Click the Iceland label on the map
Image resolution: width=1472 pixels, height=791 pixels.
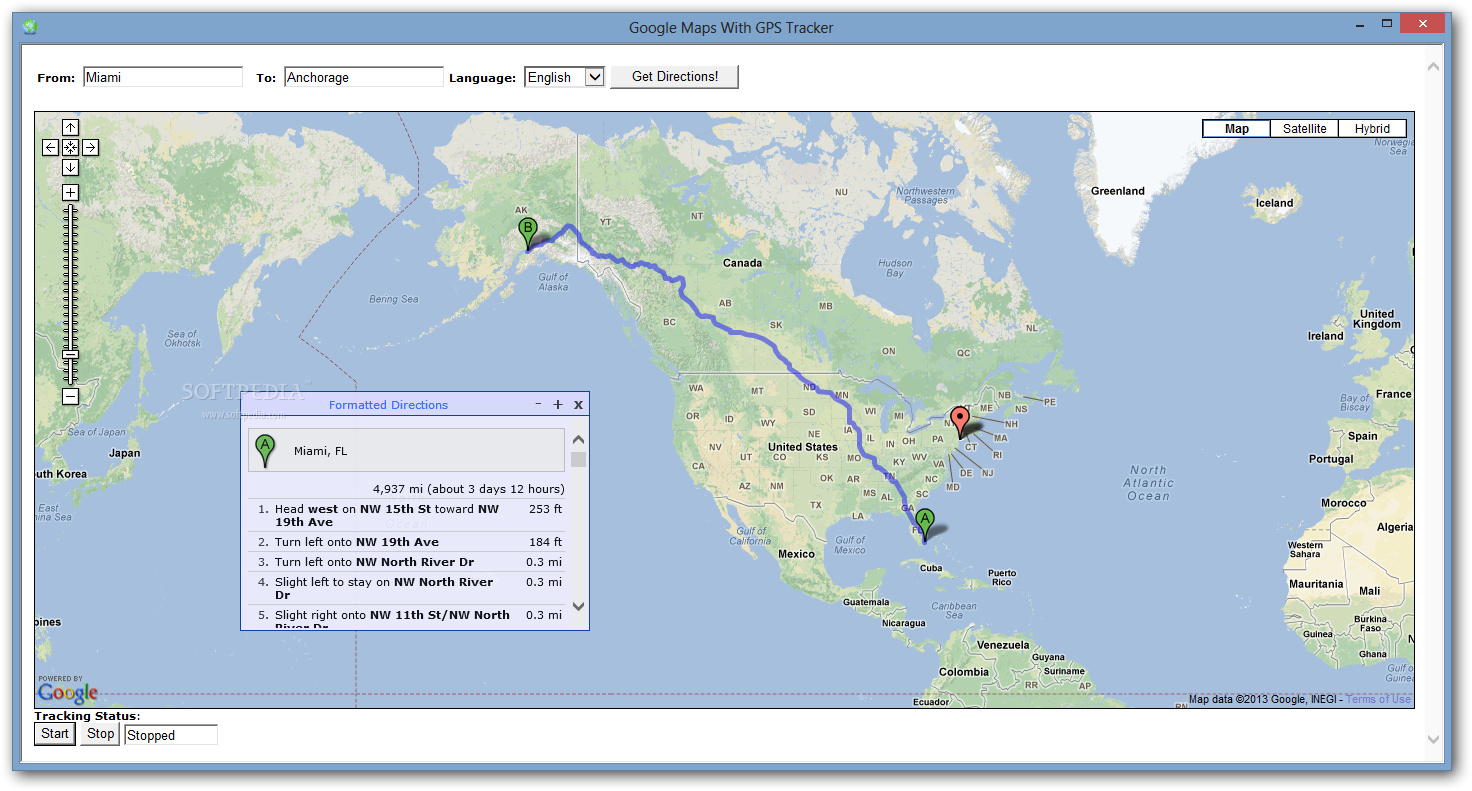pyautogui.click(x=1274, y=203)
